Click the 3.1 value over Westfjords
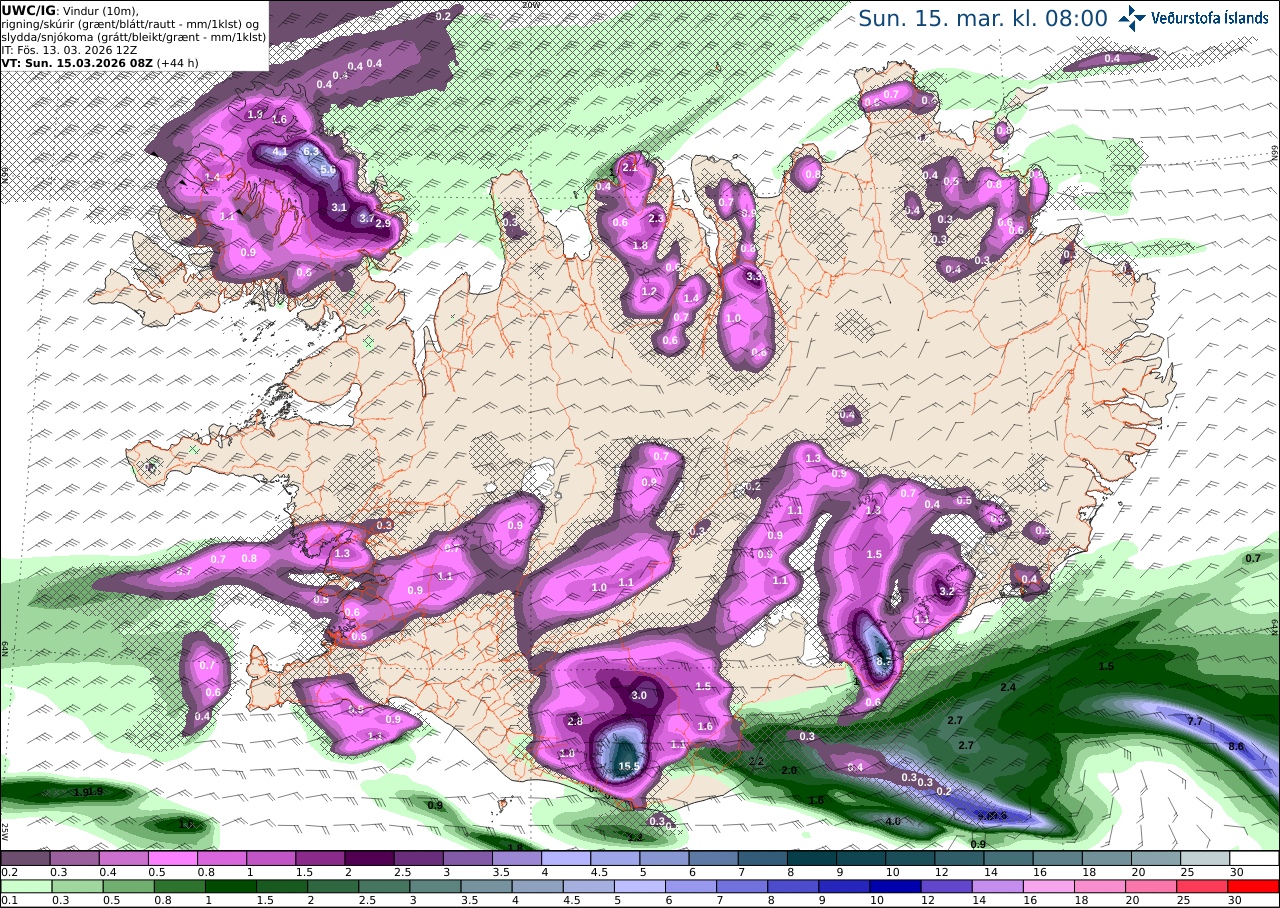 (x=338, y=208)
